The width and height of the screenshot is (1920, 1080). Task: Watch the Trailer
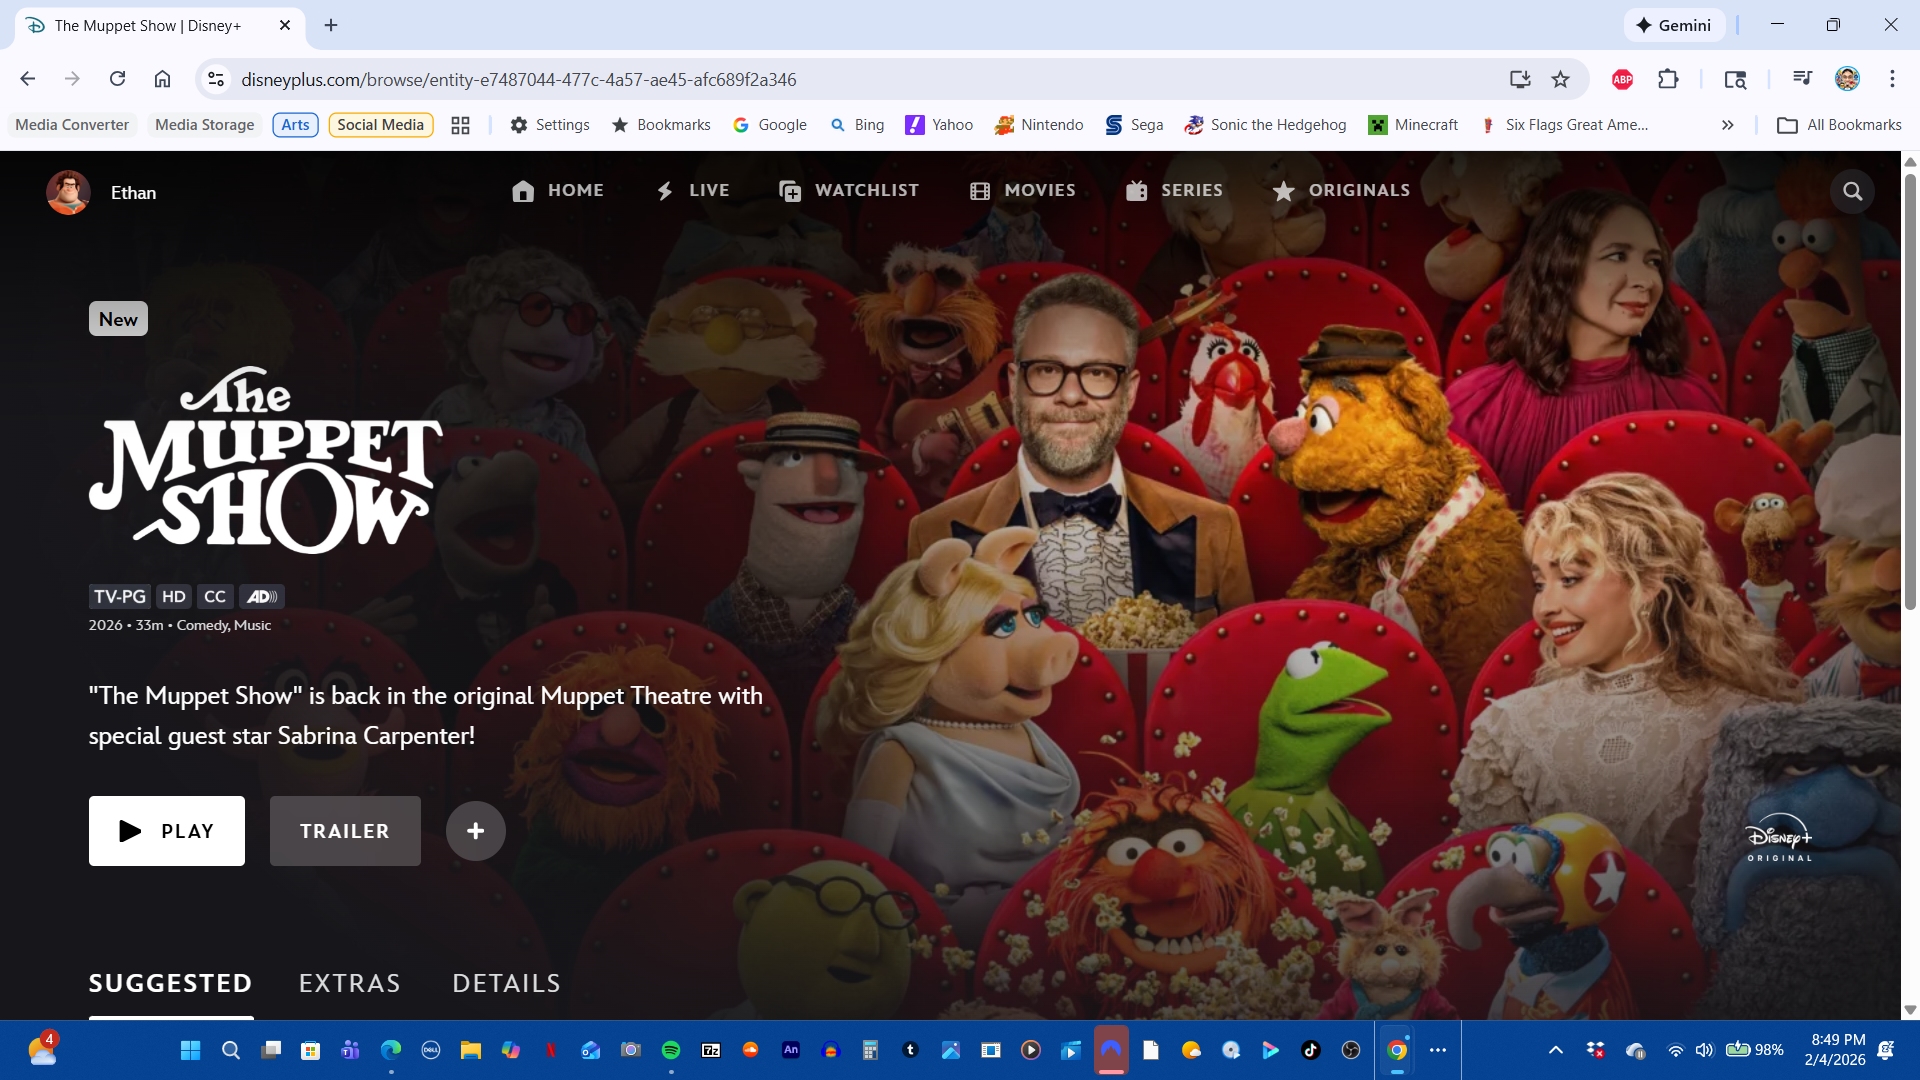tap(345, 831)
